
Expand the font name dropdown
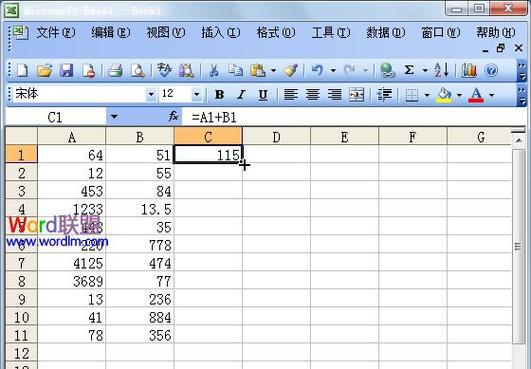151,94
